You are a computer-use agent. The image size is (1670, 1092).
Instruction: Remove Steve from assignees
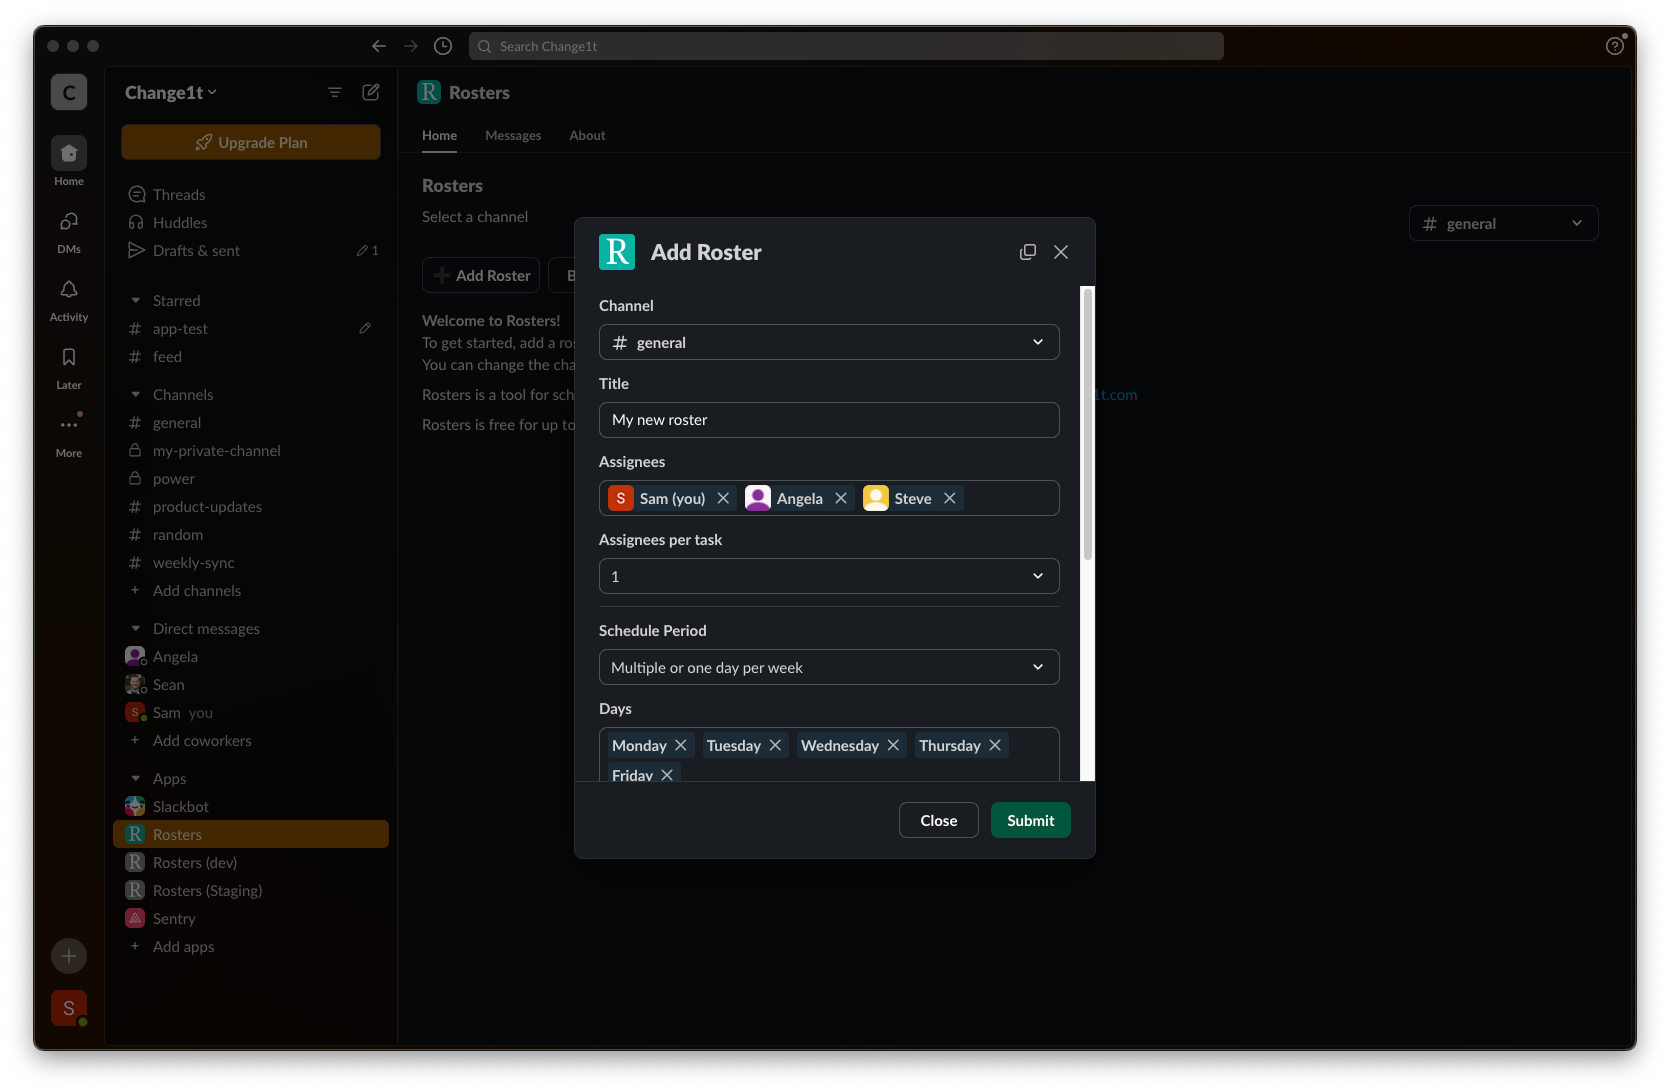(x=950, y=498)
